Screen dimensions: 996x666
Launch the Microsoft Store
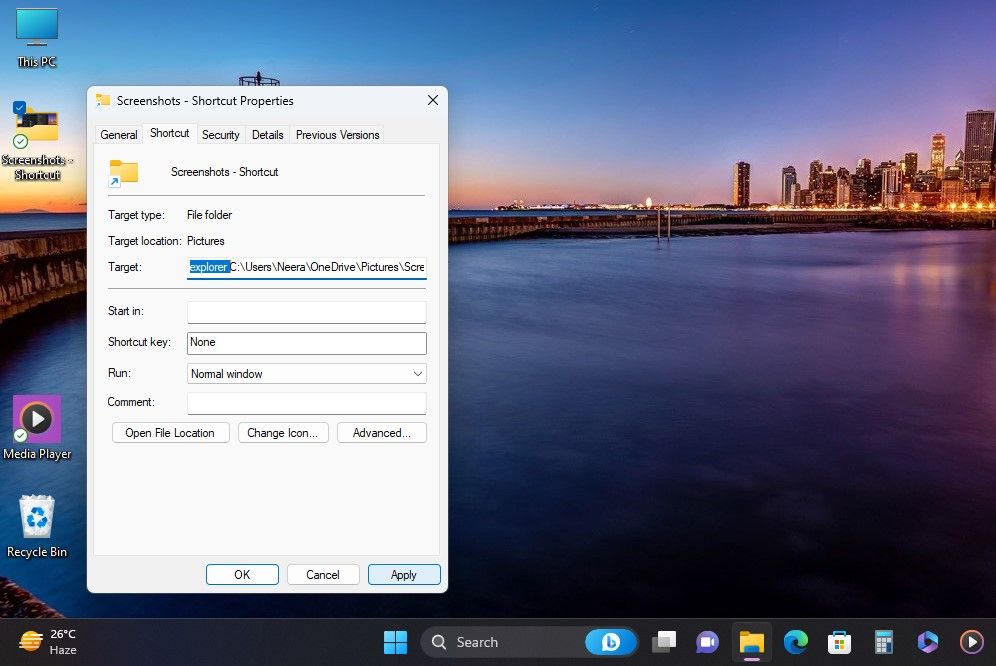(x=840, y=641)
